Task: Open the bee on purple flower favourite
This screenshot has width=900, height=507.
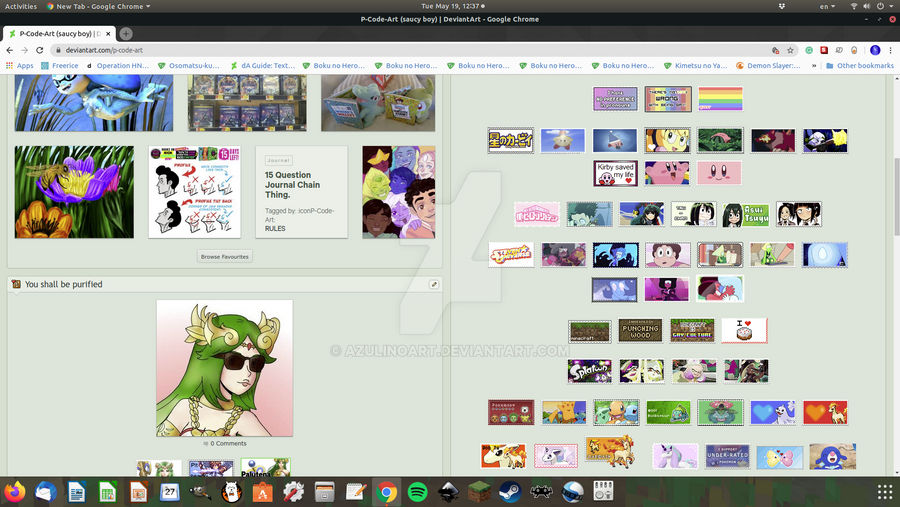Action: [x=74, y=192]
